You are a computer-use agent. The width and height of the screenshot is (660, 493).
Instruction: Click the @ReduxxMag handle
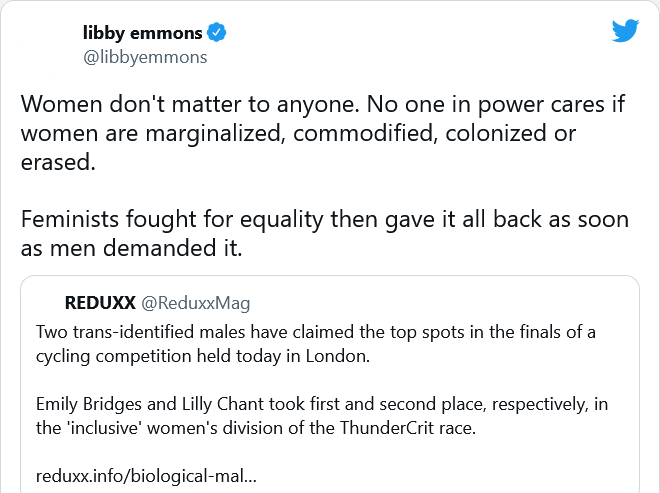click(196, 302)
